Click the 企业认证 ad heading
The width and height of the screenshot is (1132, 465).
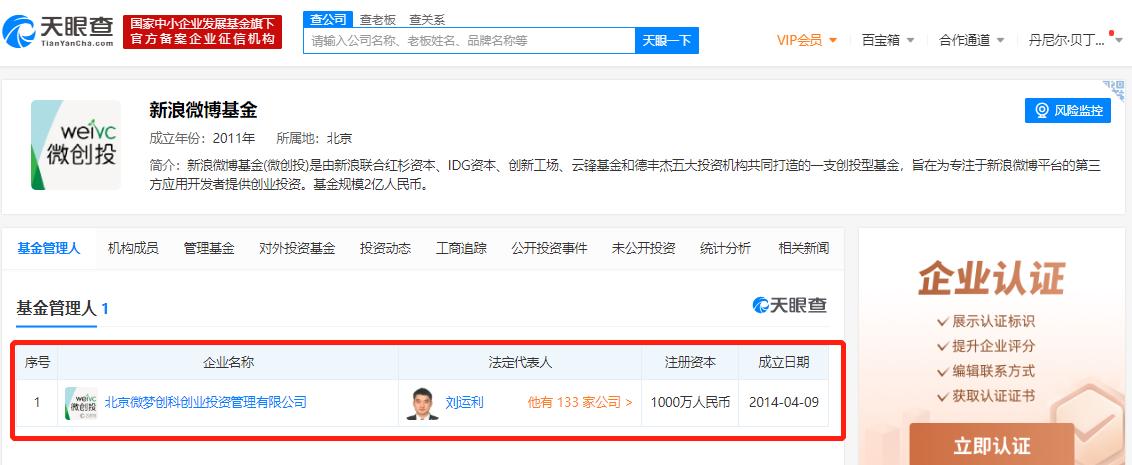coord(991,279)
